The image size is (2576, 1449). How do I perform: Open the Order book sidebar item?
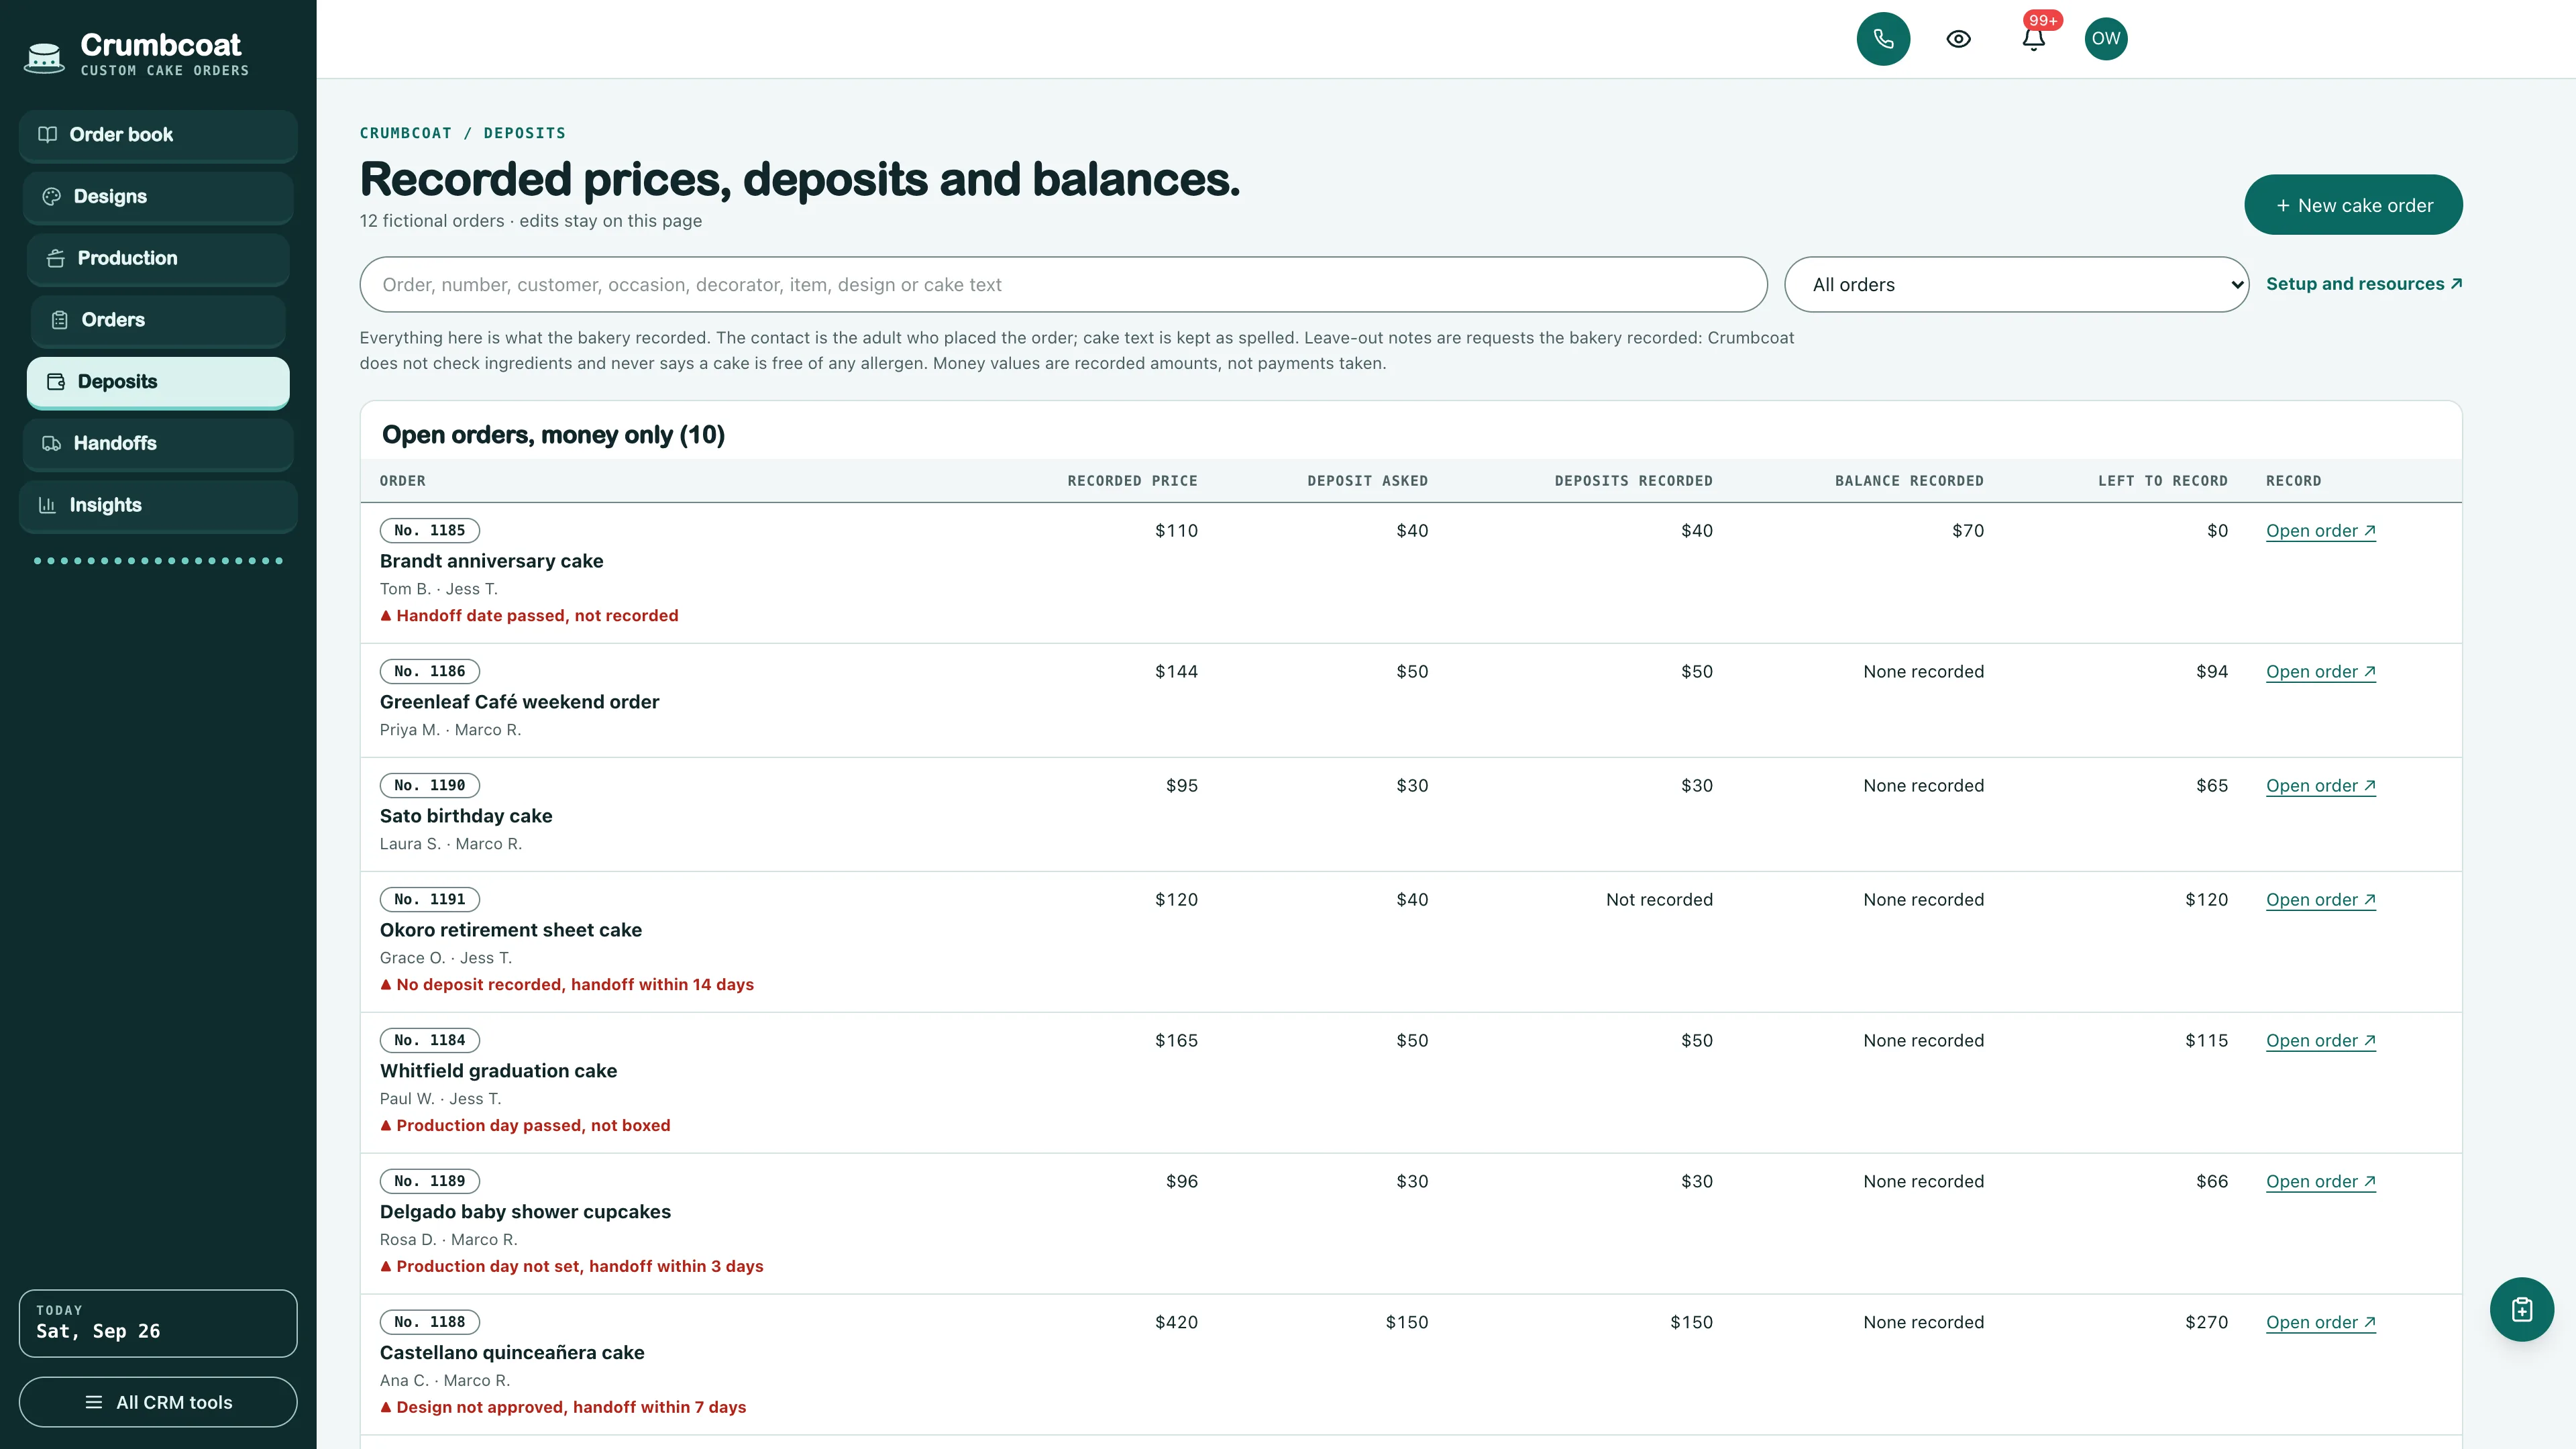coord(158,135)
